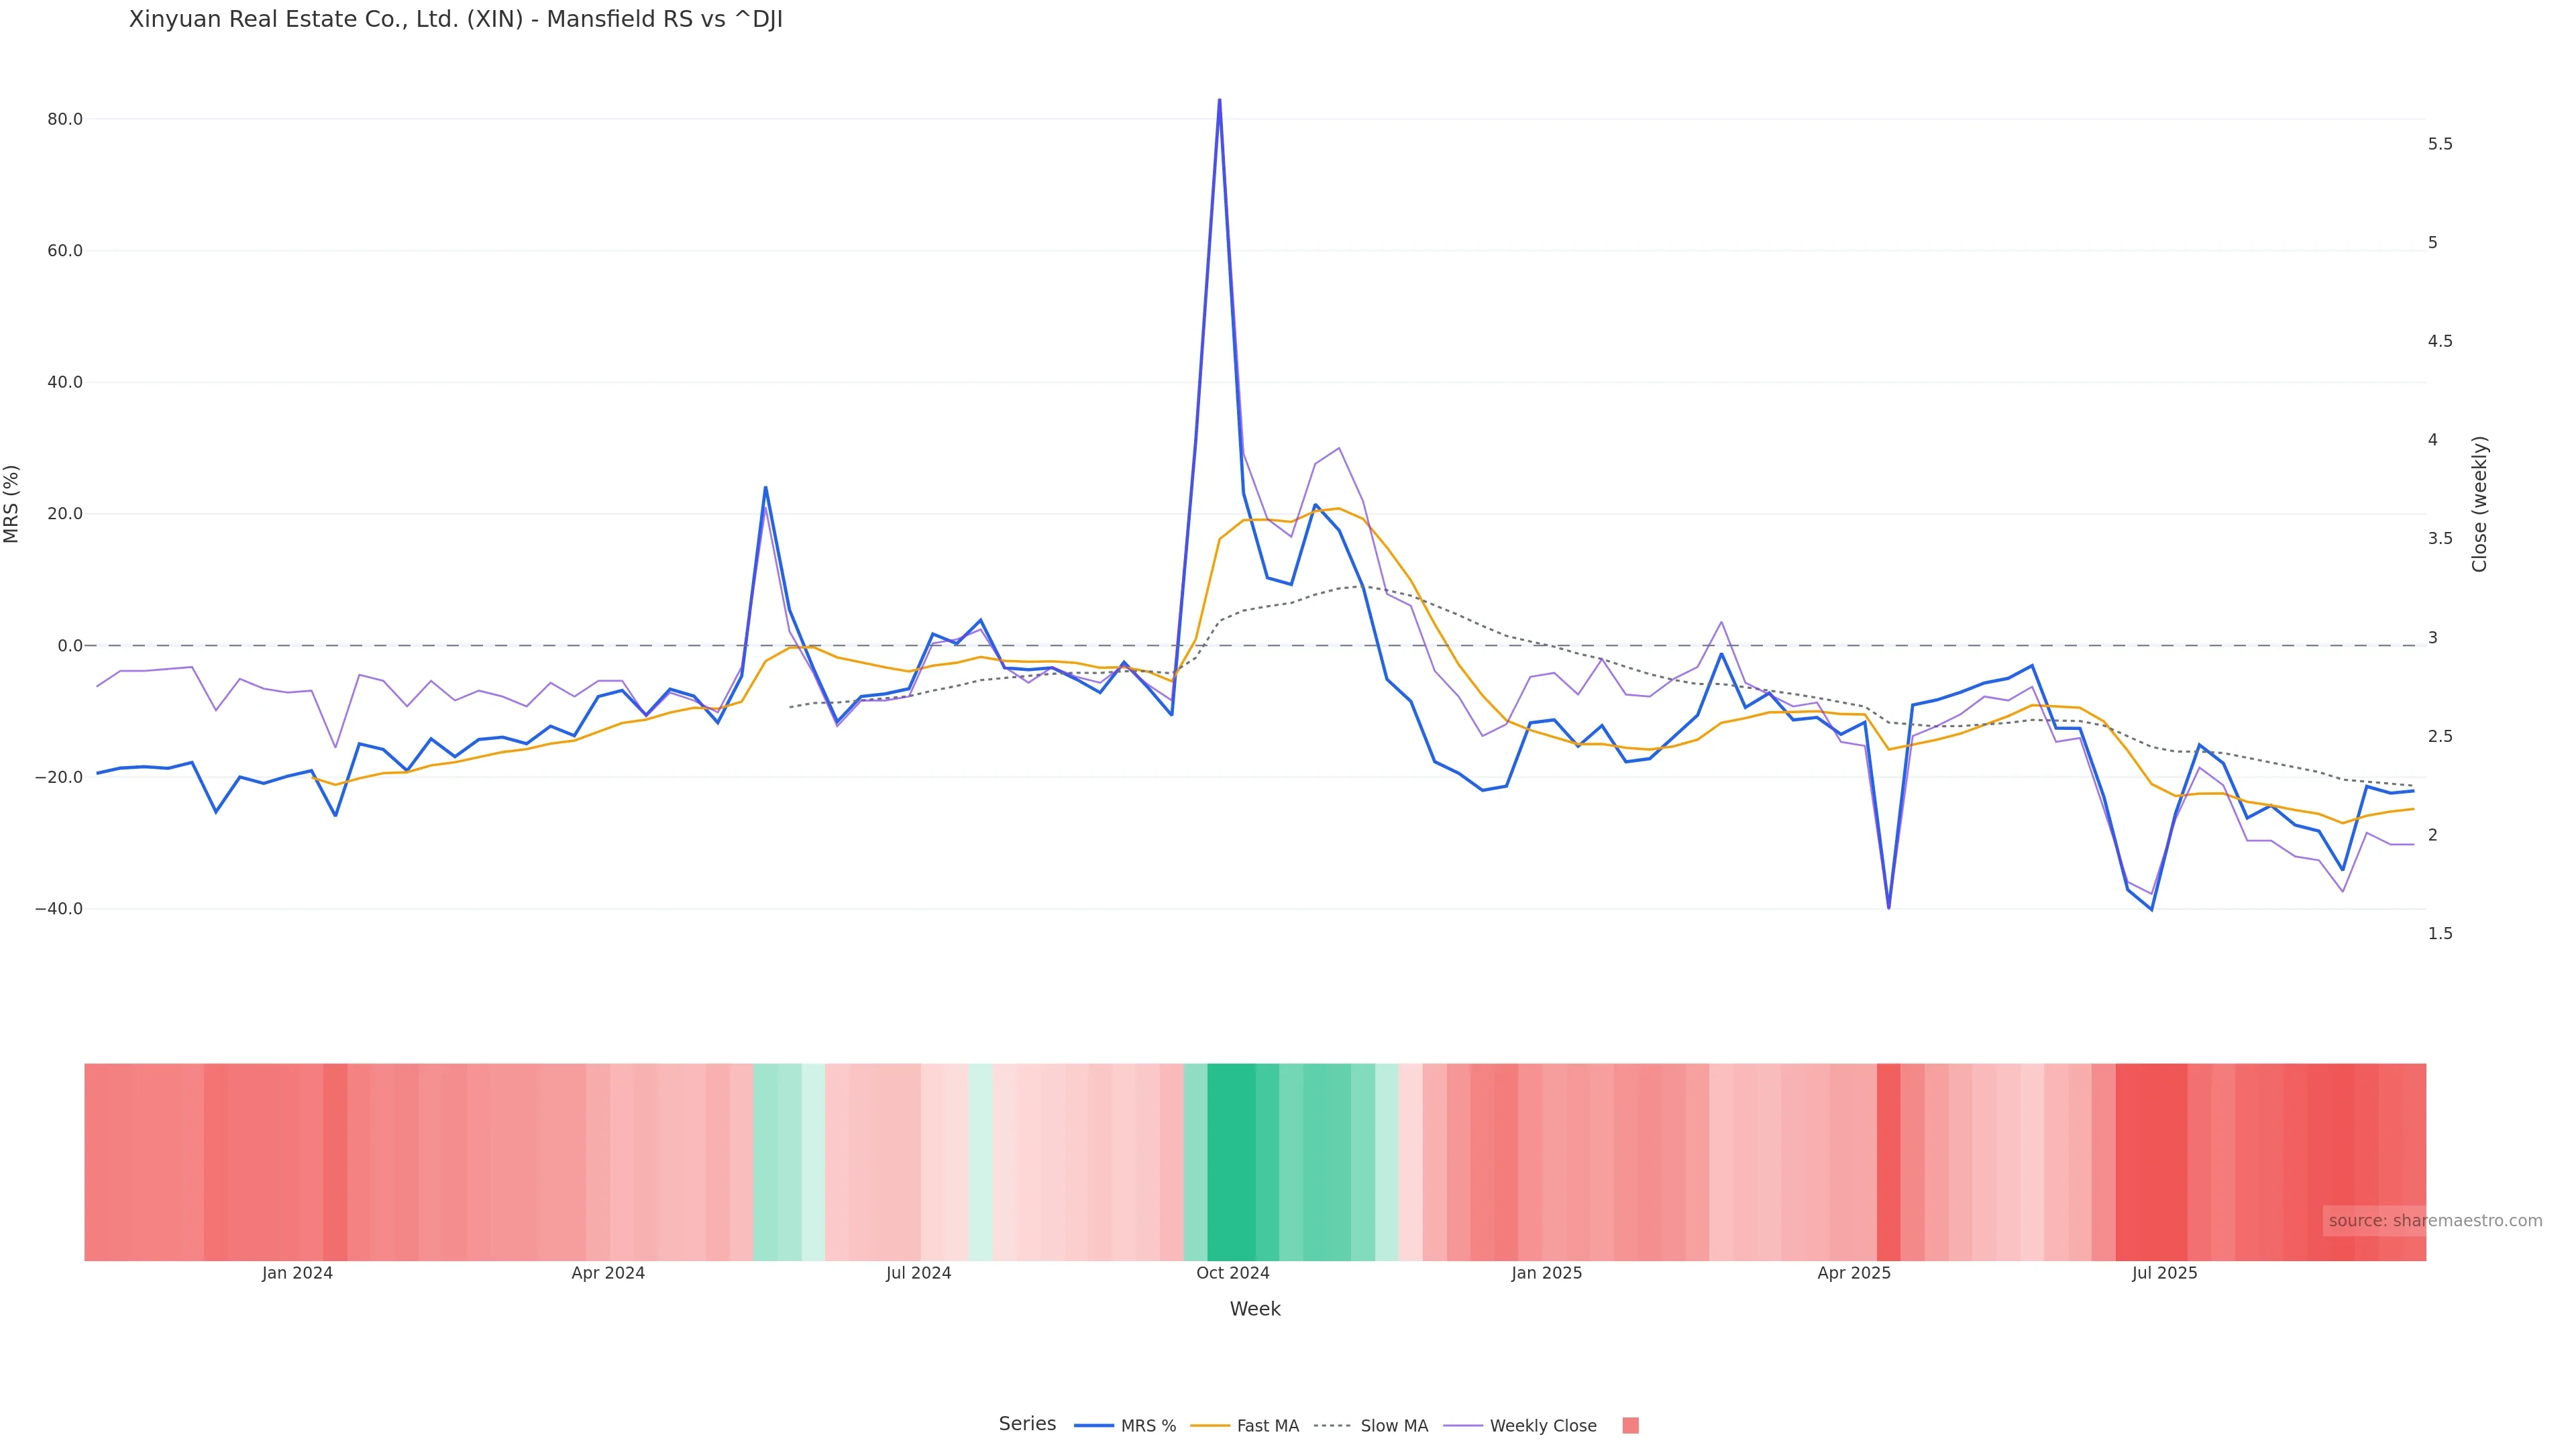Click the 0.0 left axis label
The height and width of the screenshot is (1449, 2576).
[x=70, y=646]
